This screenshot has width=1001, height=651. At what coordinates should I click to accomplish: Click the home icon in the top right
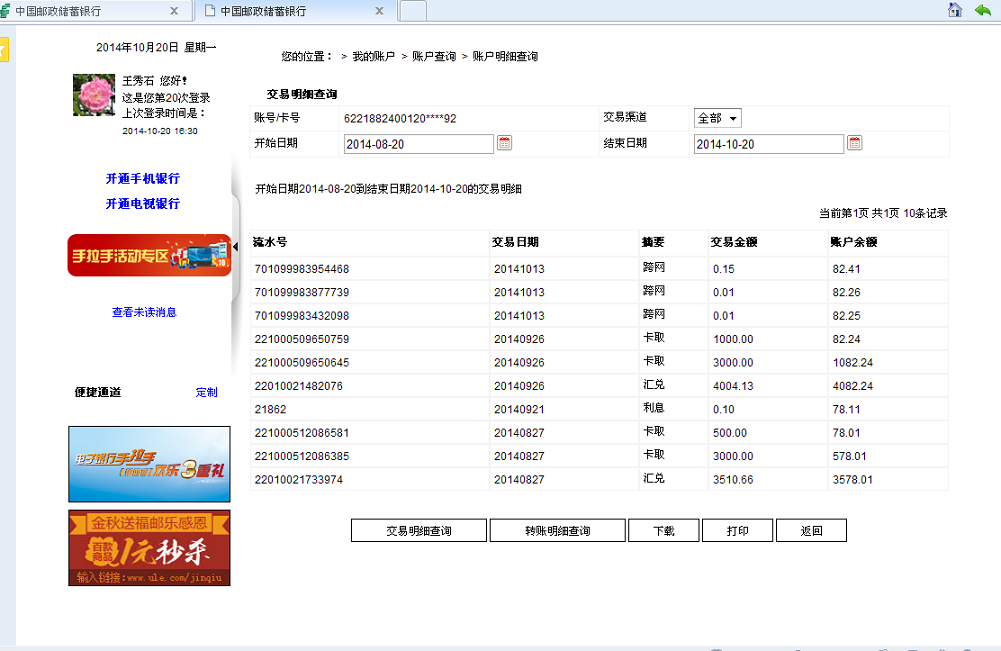[x=955, y=10]
